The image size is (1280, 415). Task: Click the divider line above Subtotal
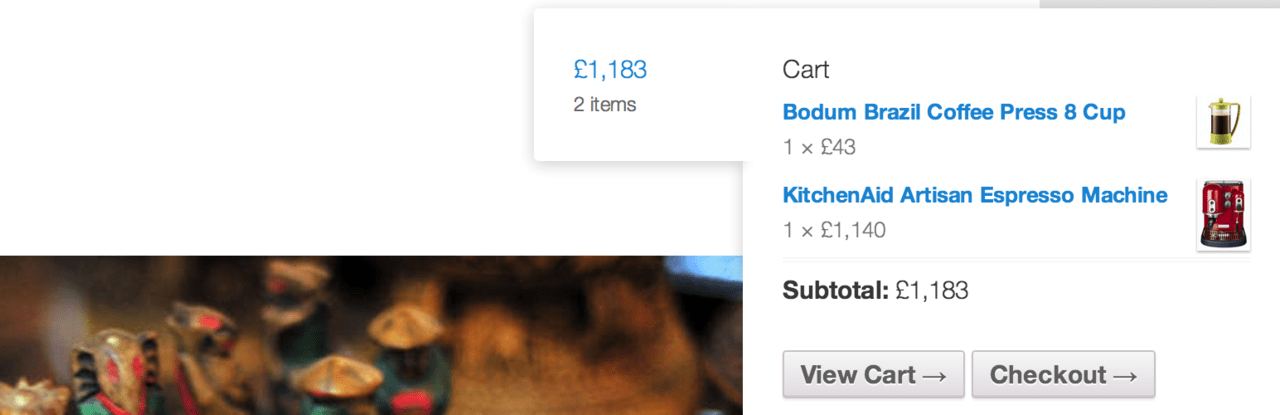[1016, 259]
